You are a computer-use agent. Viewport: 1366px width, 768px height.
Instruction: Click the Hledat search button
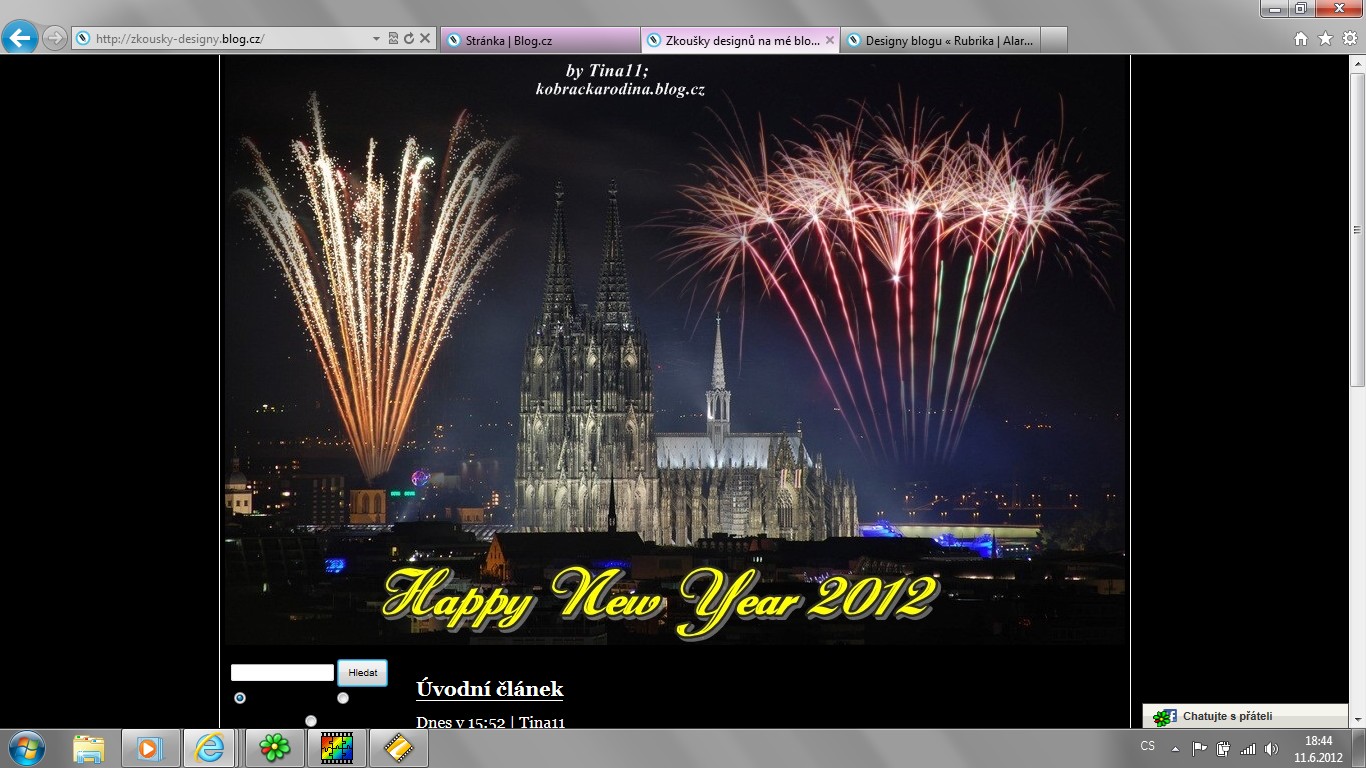click(x=362, y=673)
